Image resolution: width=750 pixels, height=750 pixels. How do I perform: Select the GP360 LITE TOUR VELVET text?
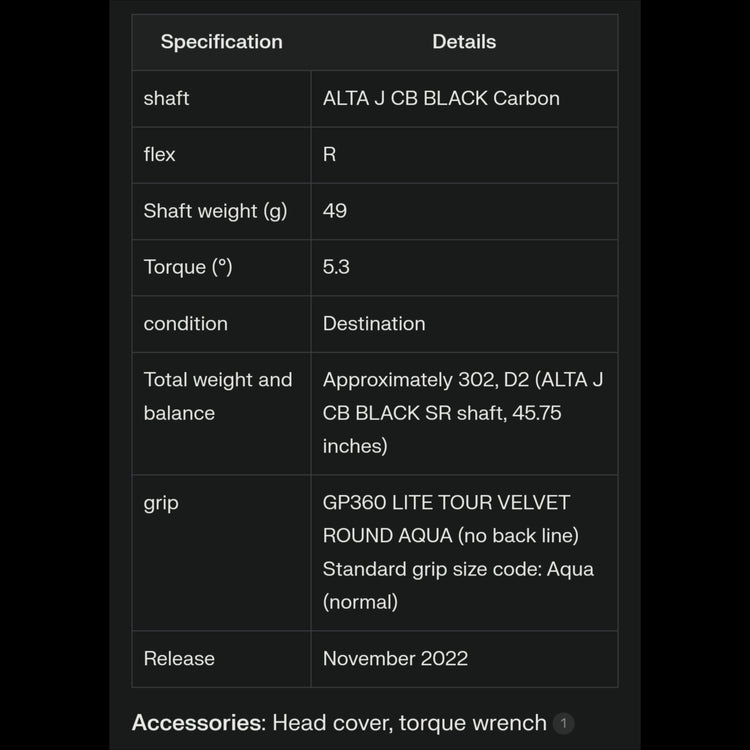click(446, 502)
